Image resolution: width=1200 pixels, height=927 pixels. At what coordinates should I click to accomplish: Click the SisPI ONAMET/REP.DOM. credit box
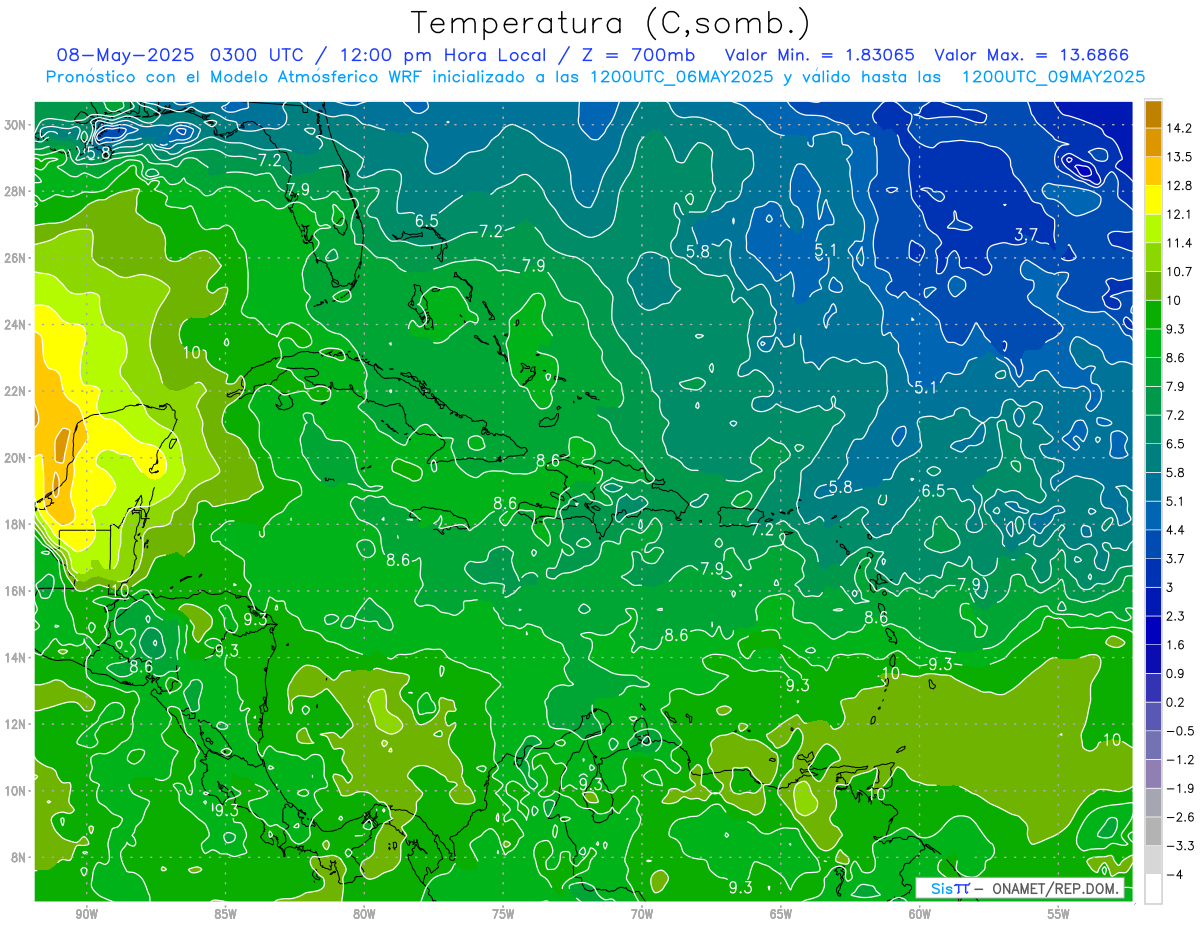click(x=1020, y=888)
